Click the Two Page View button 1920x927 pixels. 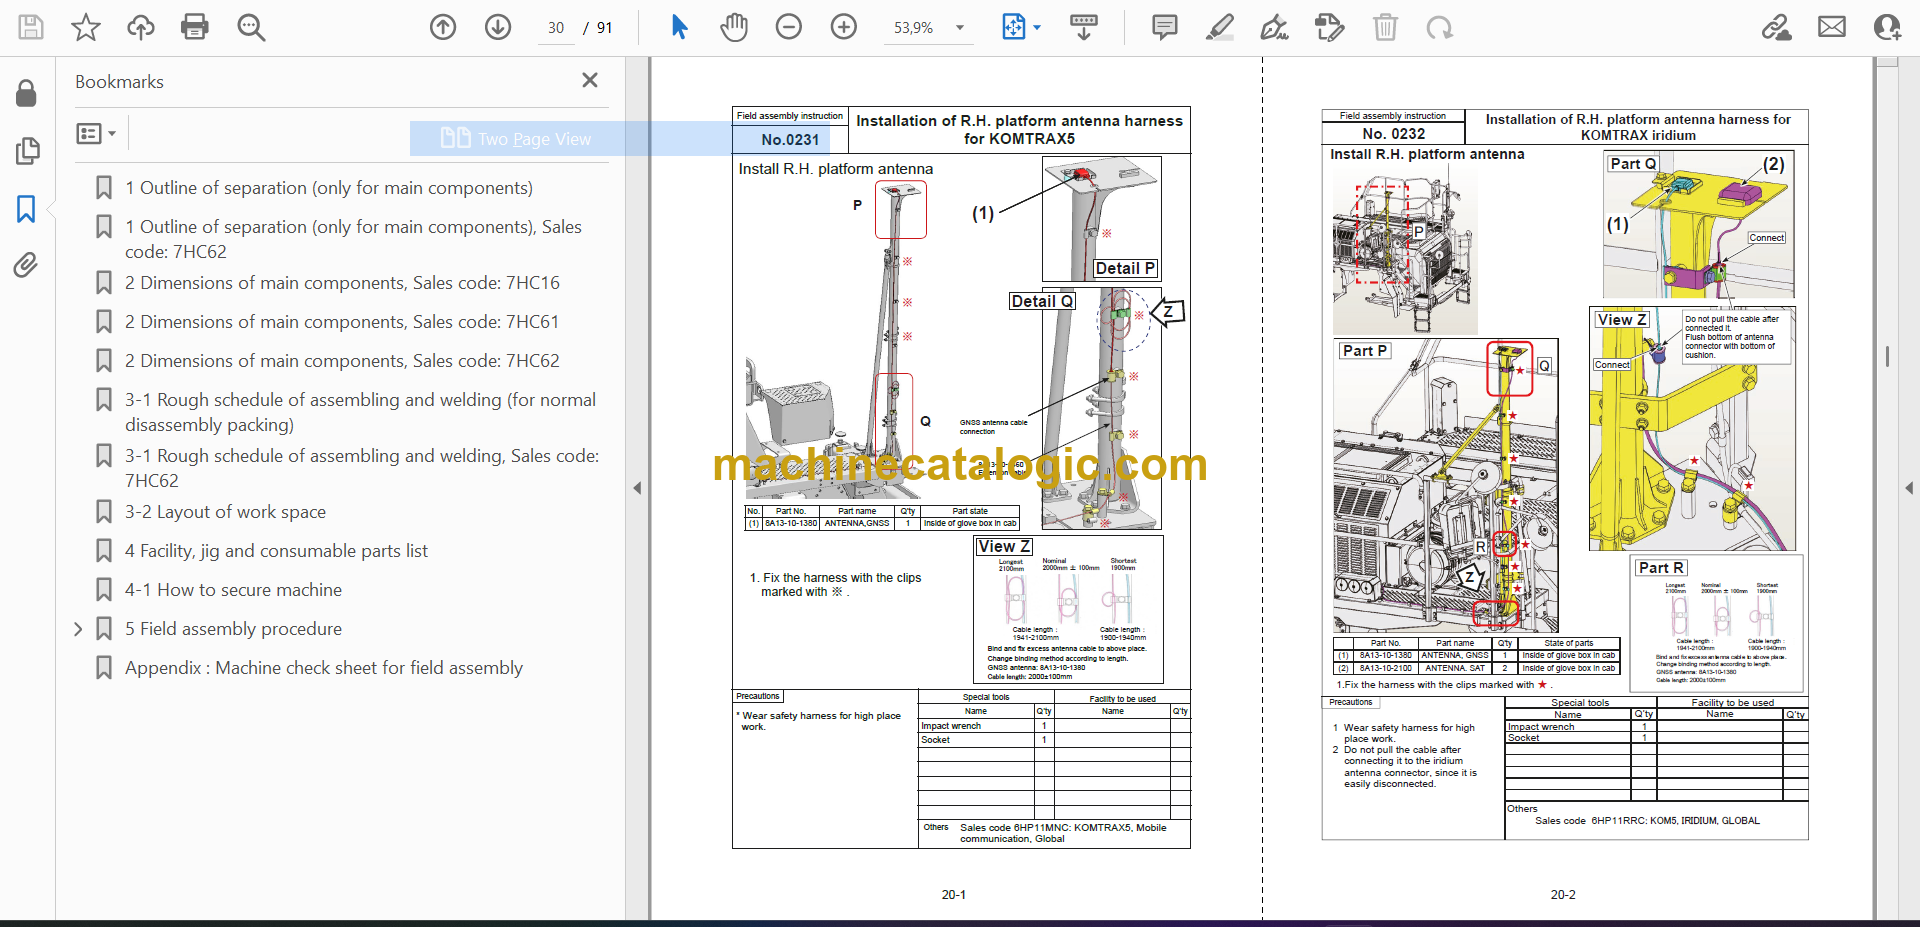(517, 138)
